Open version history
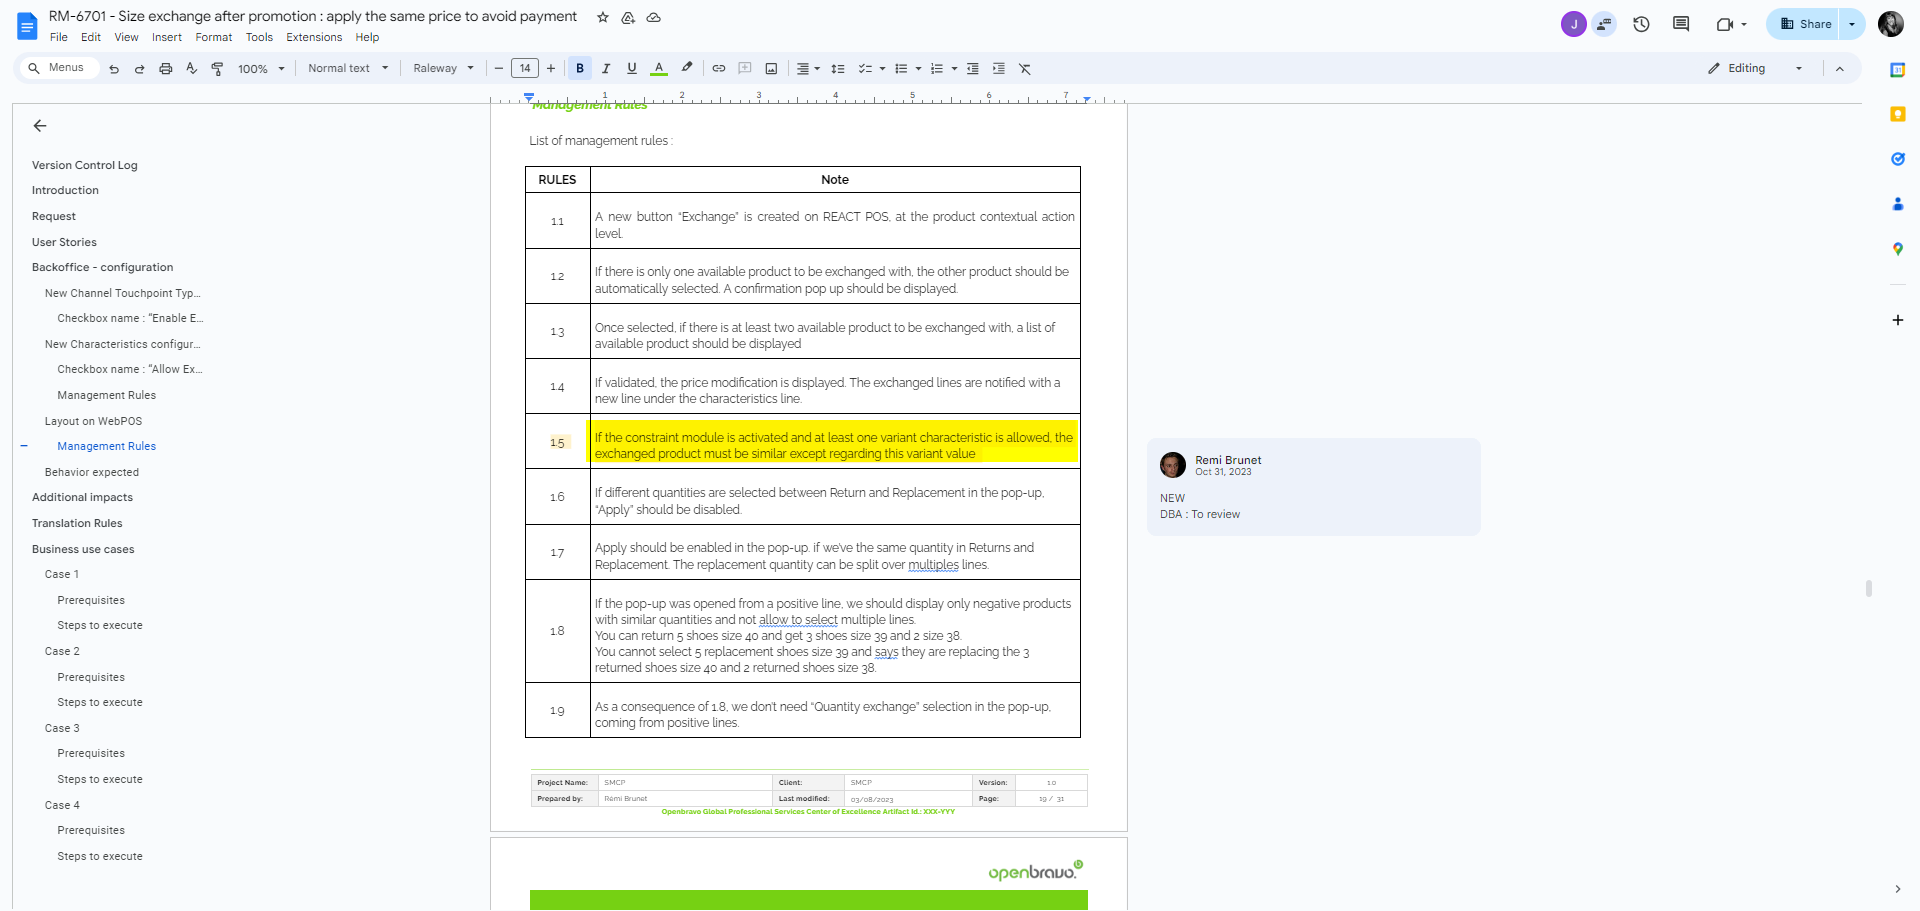This screenshot has height=911, width=1920. pos(1641,24)
